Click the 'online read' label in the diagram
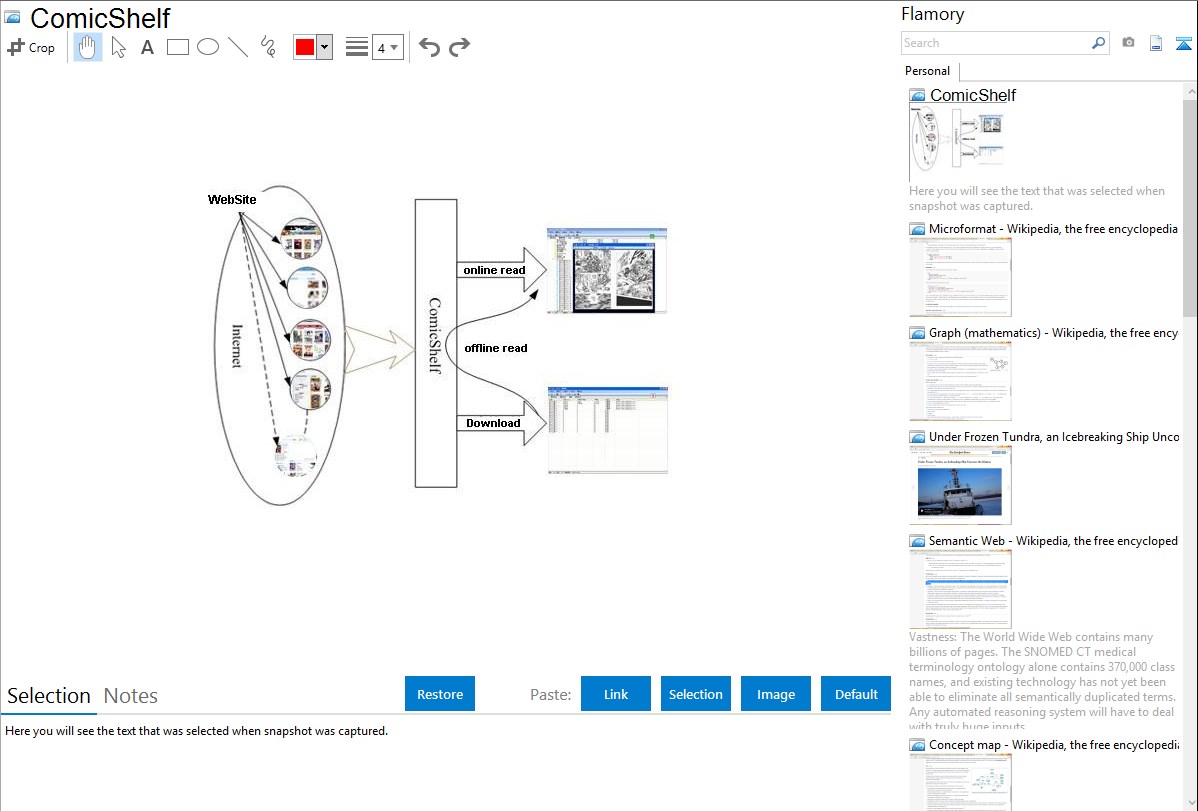 [494, 270]
